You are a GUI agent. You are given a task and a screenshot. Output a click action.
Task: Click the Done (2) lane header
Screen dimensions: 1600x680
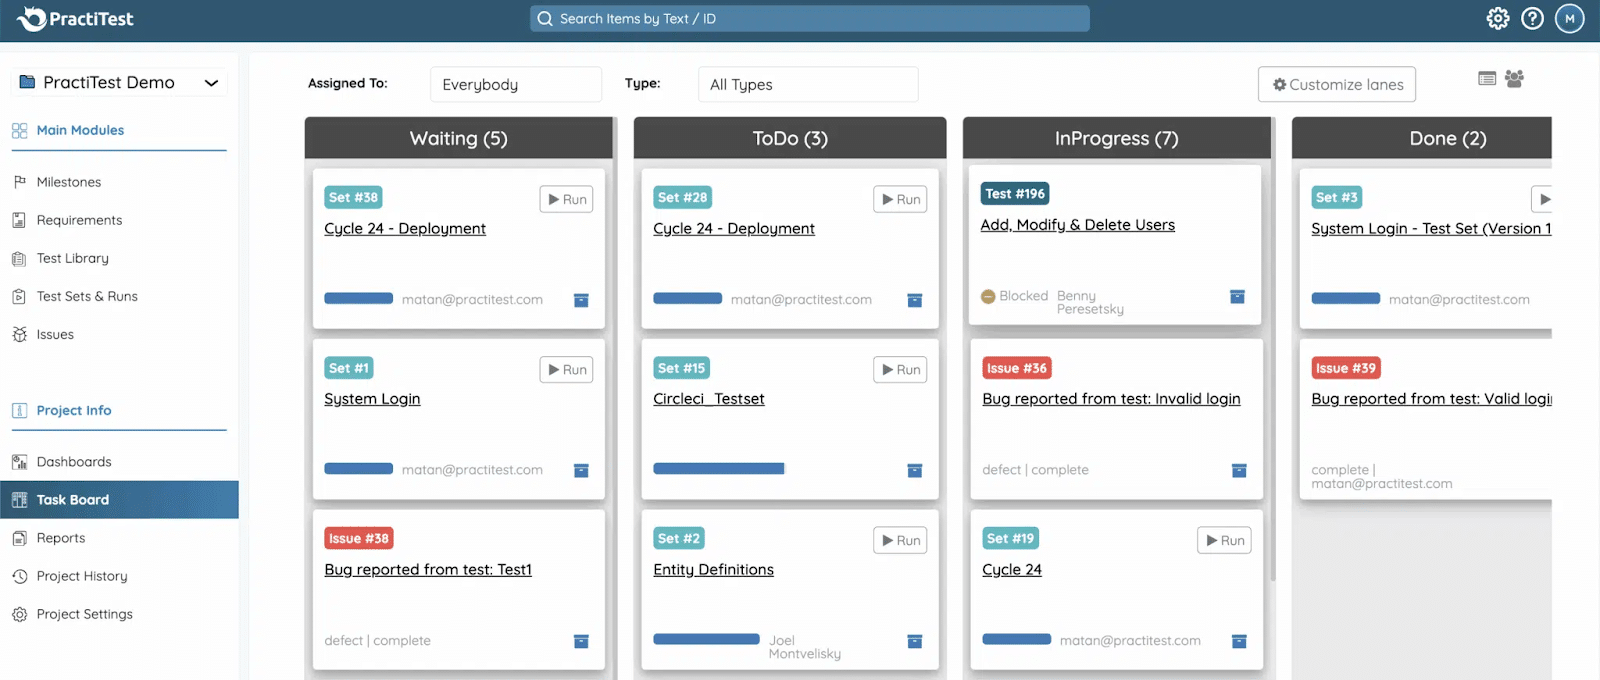point(1422,138)
